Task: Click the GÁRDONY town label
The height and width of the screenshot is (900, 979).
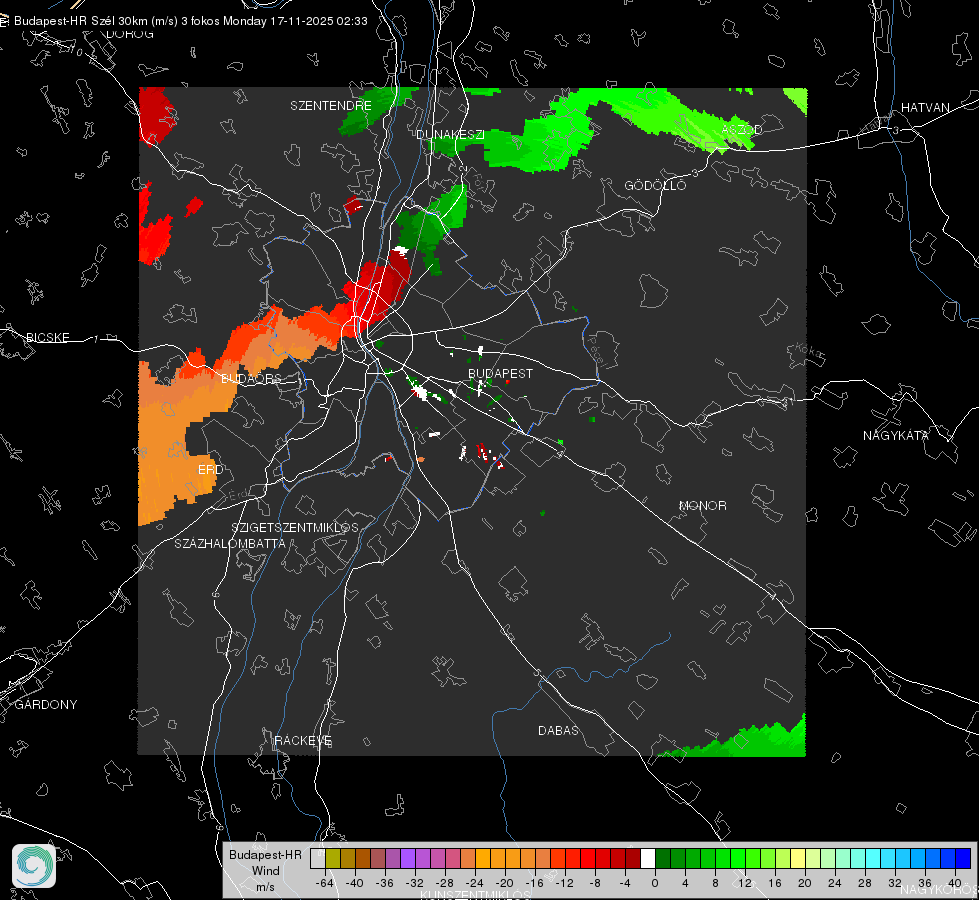Action: 46,705
